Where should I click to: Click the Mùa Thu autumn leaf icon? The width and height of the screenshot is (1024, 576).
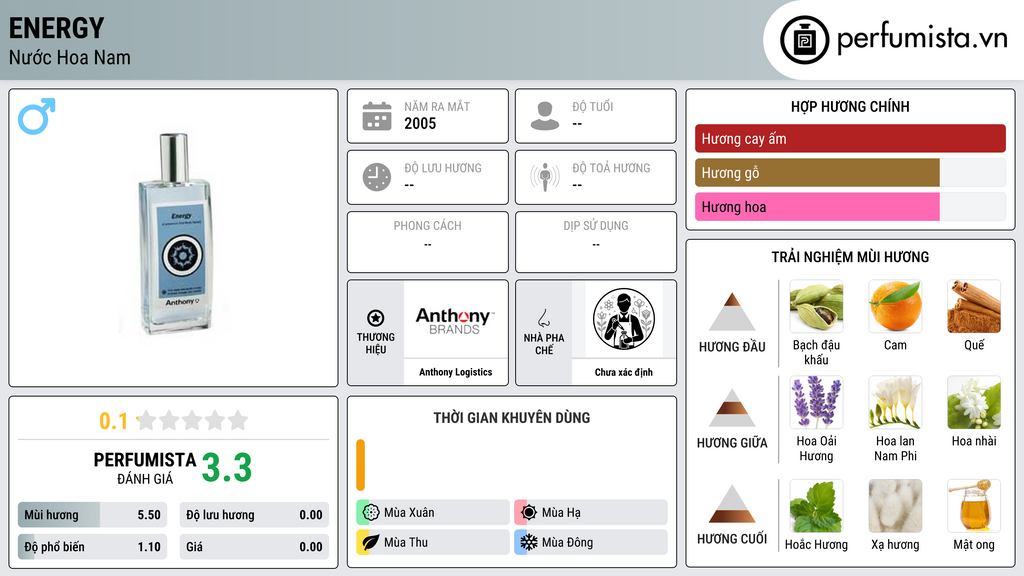(371, 542)
